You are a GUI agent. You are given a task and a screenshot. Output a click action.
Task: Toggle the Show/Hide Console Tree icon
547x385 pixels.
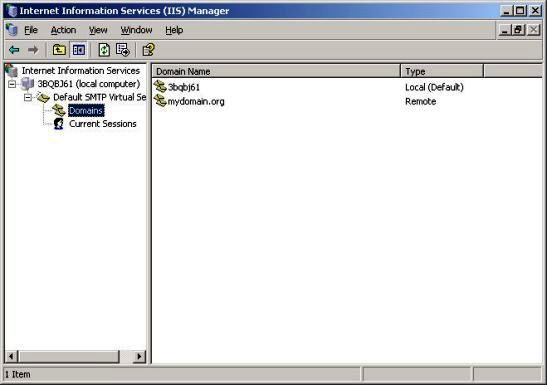(78, 50)
